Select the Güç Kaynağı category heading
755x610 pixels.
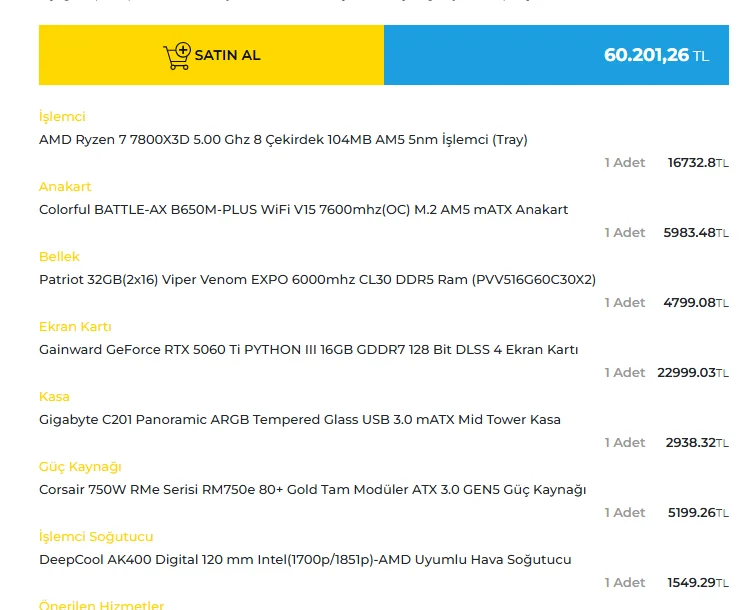pos(80,467)
